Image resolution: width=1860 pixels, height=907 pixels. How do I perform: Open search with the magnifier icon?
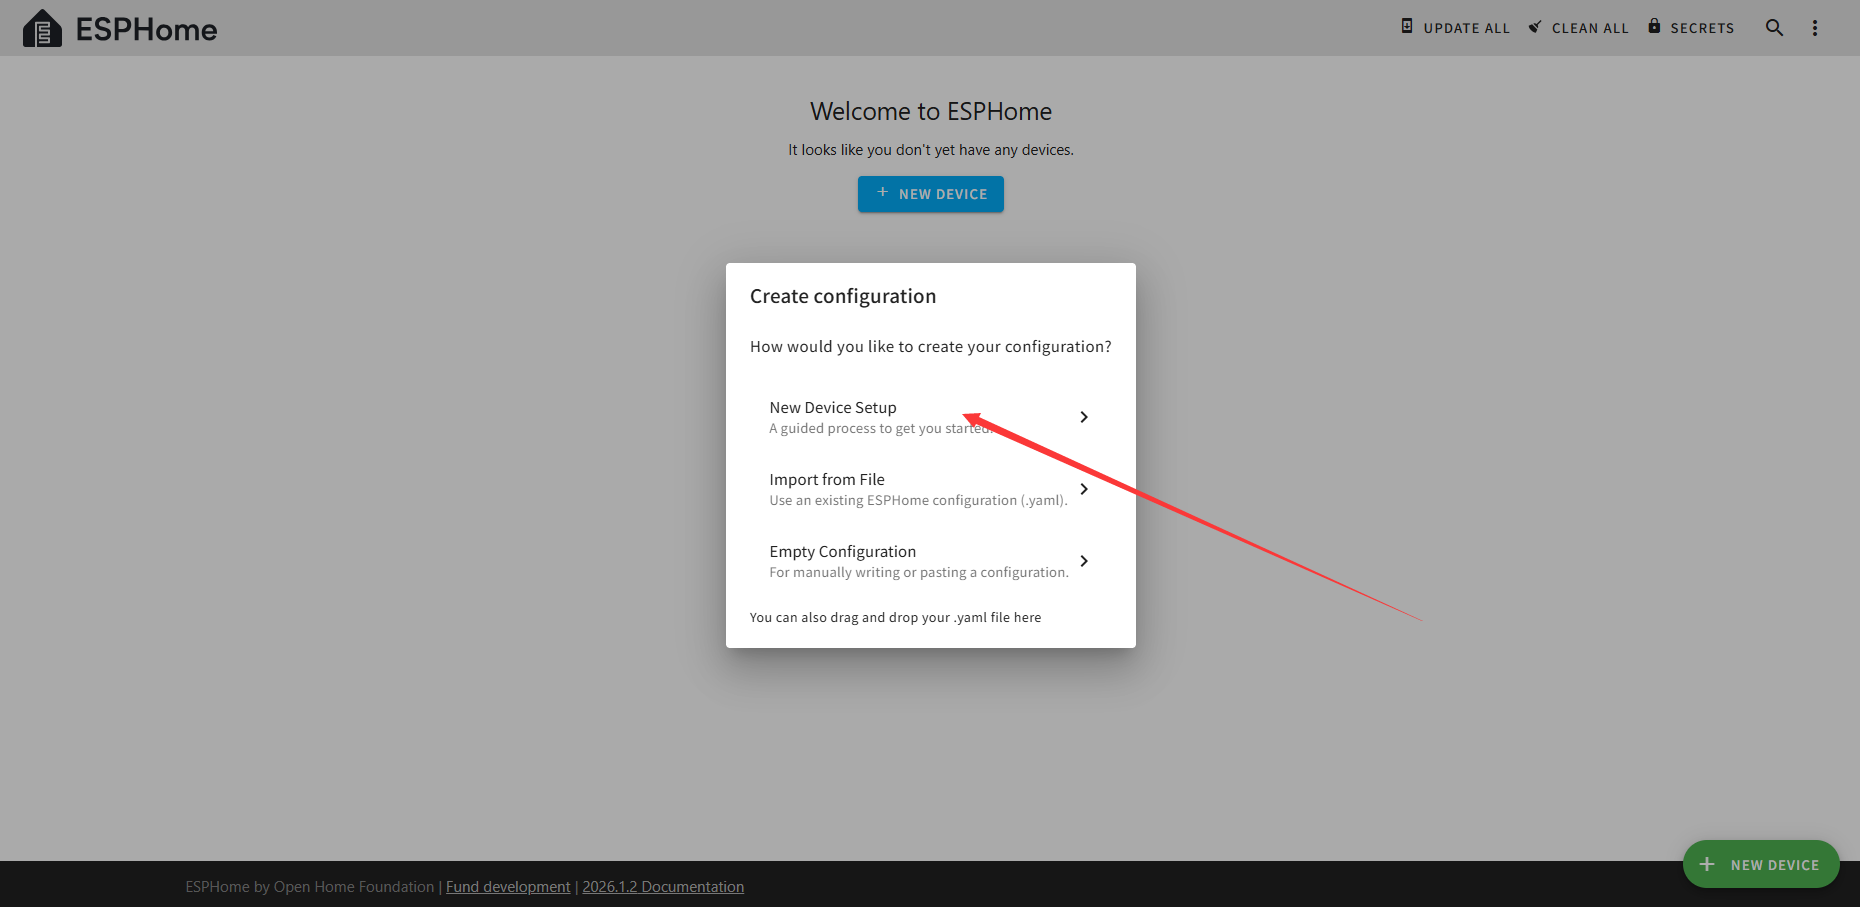coord(1774,28)
